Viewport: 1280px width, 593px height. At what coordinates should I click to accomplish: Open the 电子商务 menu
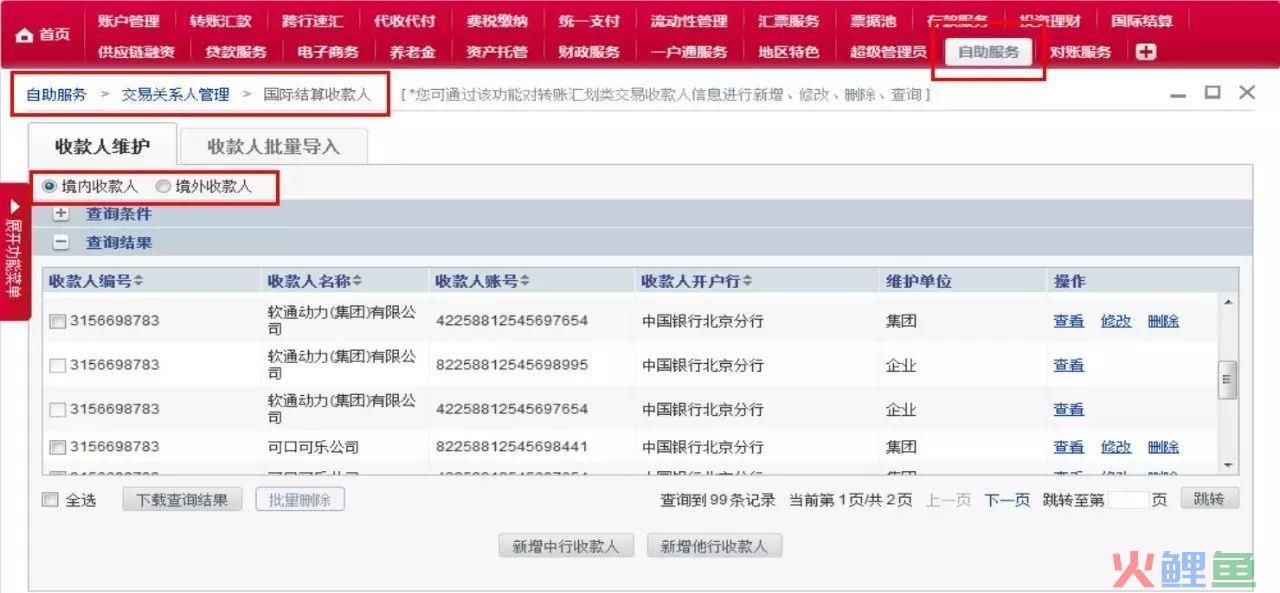coord(328,52)
